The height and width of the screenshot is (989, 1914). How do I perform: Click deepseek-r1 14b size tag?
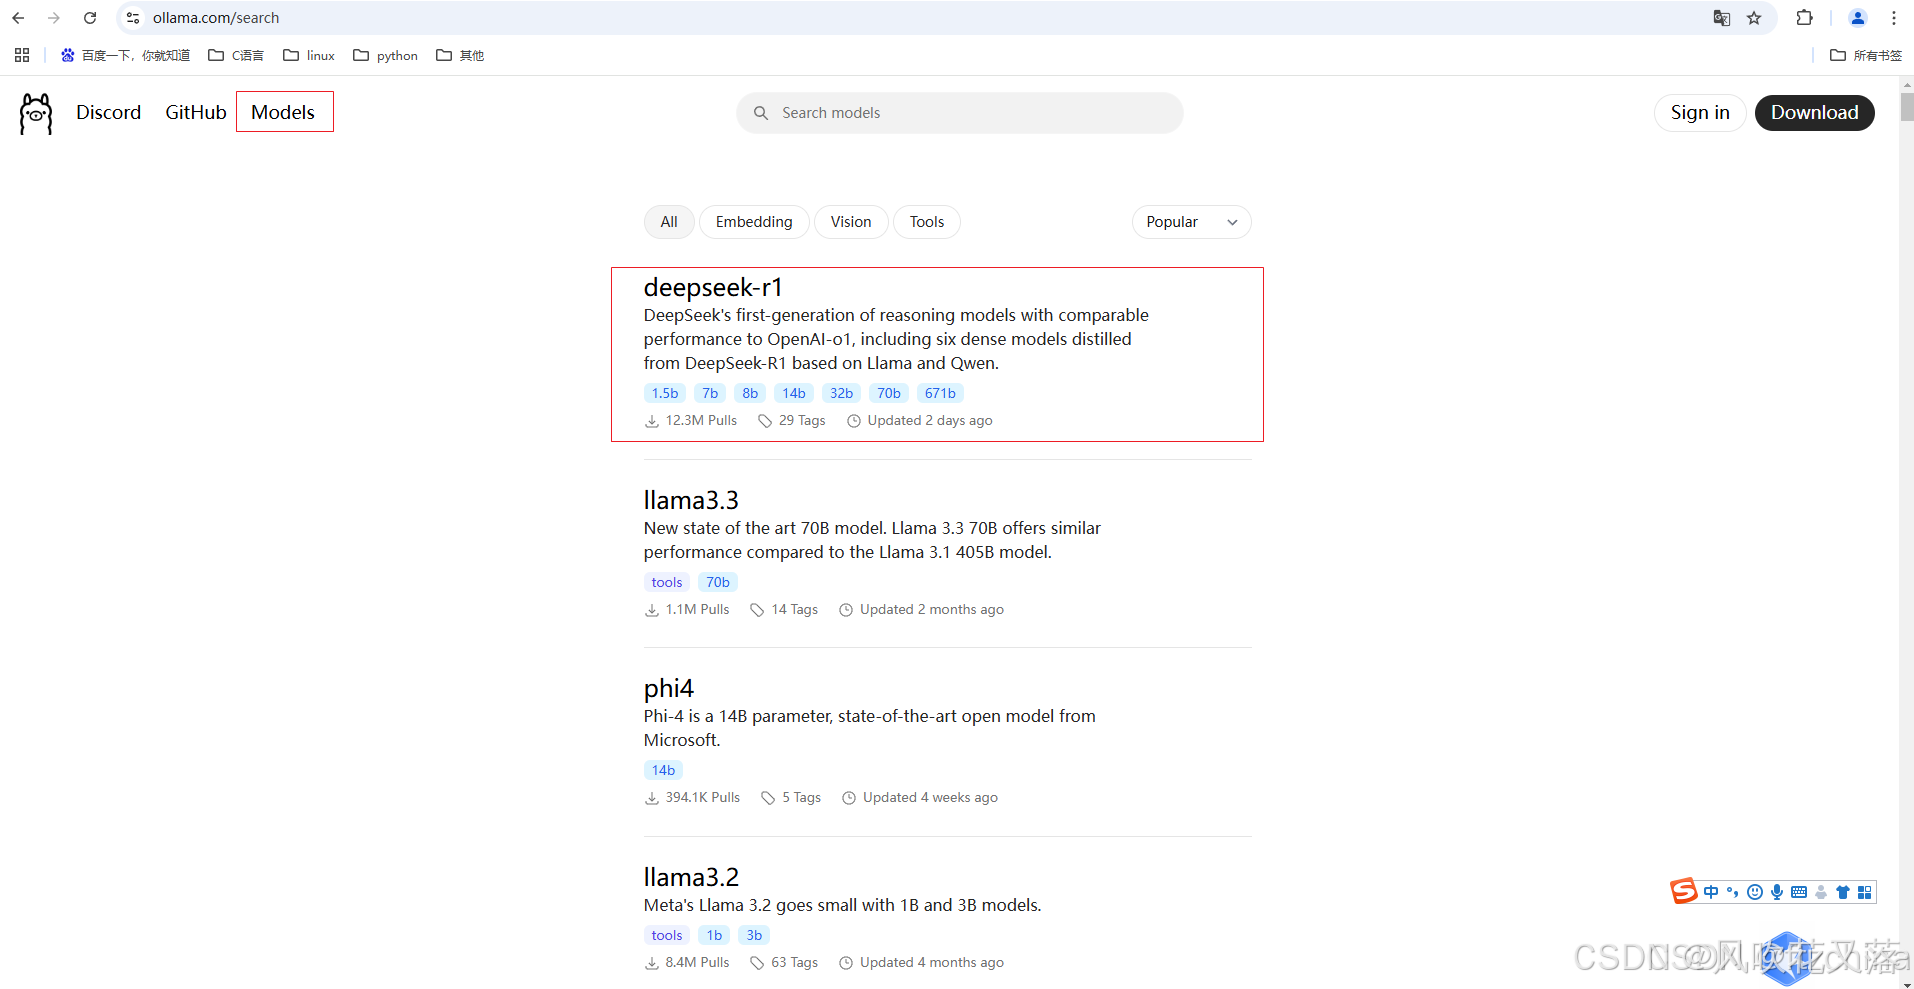[x=794, y=393]
